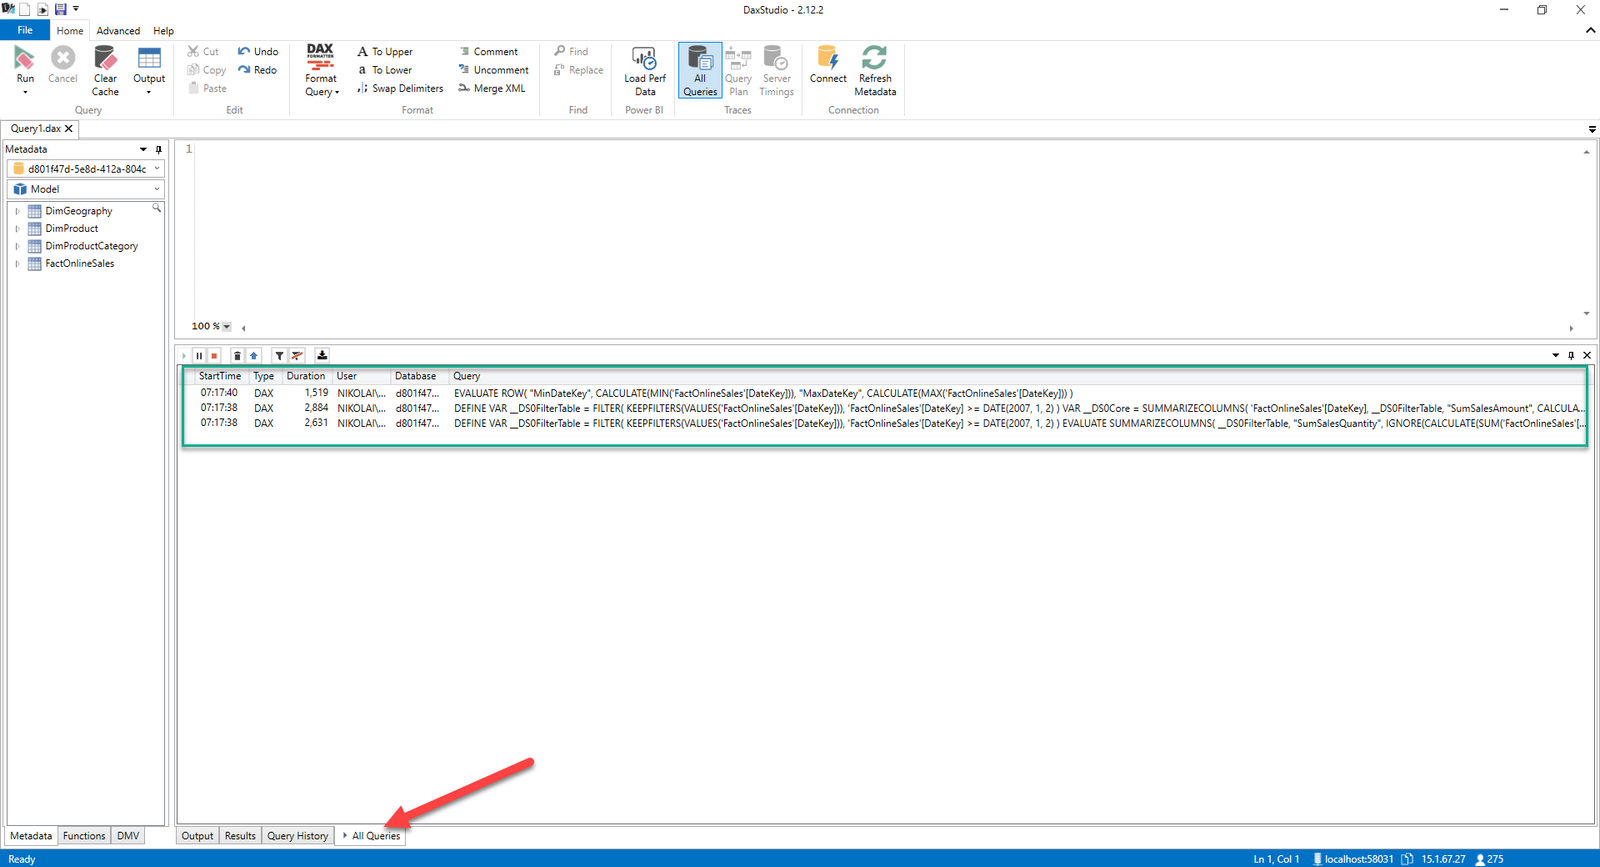Image resolution: width=1600 pixels, height=867 pixels.
Task: Click the Connect icon
Action: [828, 59]
